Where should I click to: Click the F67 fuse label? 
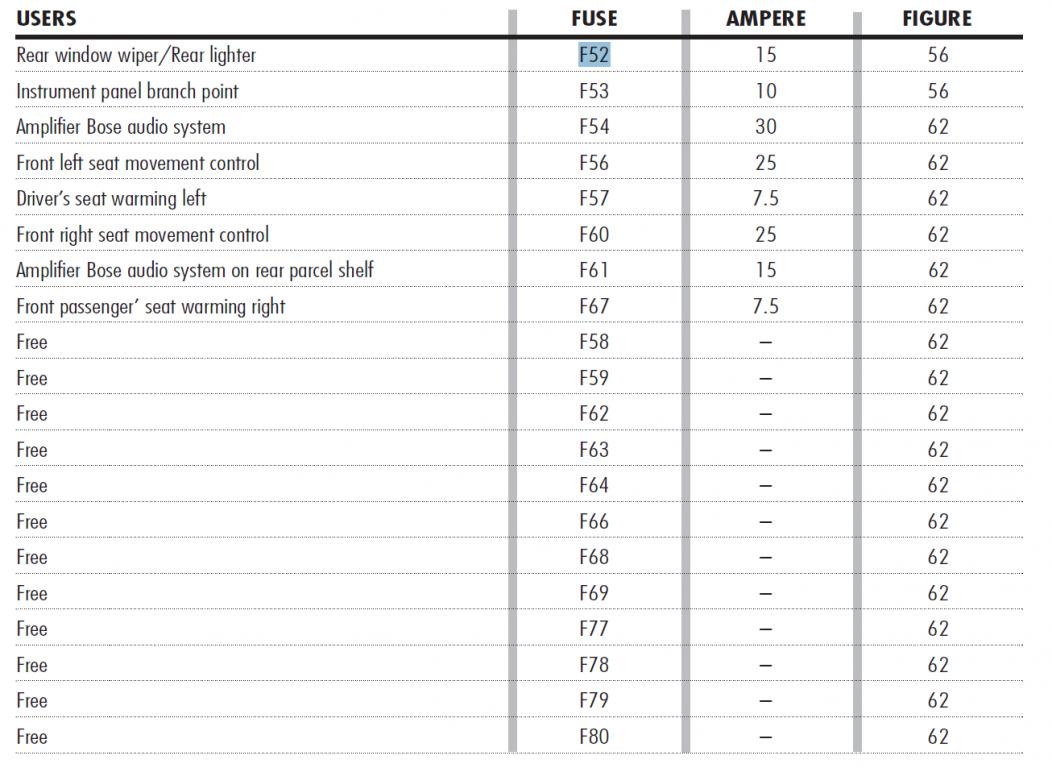pos(594,306)
